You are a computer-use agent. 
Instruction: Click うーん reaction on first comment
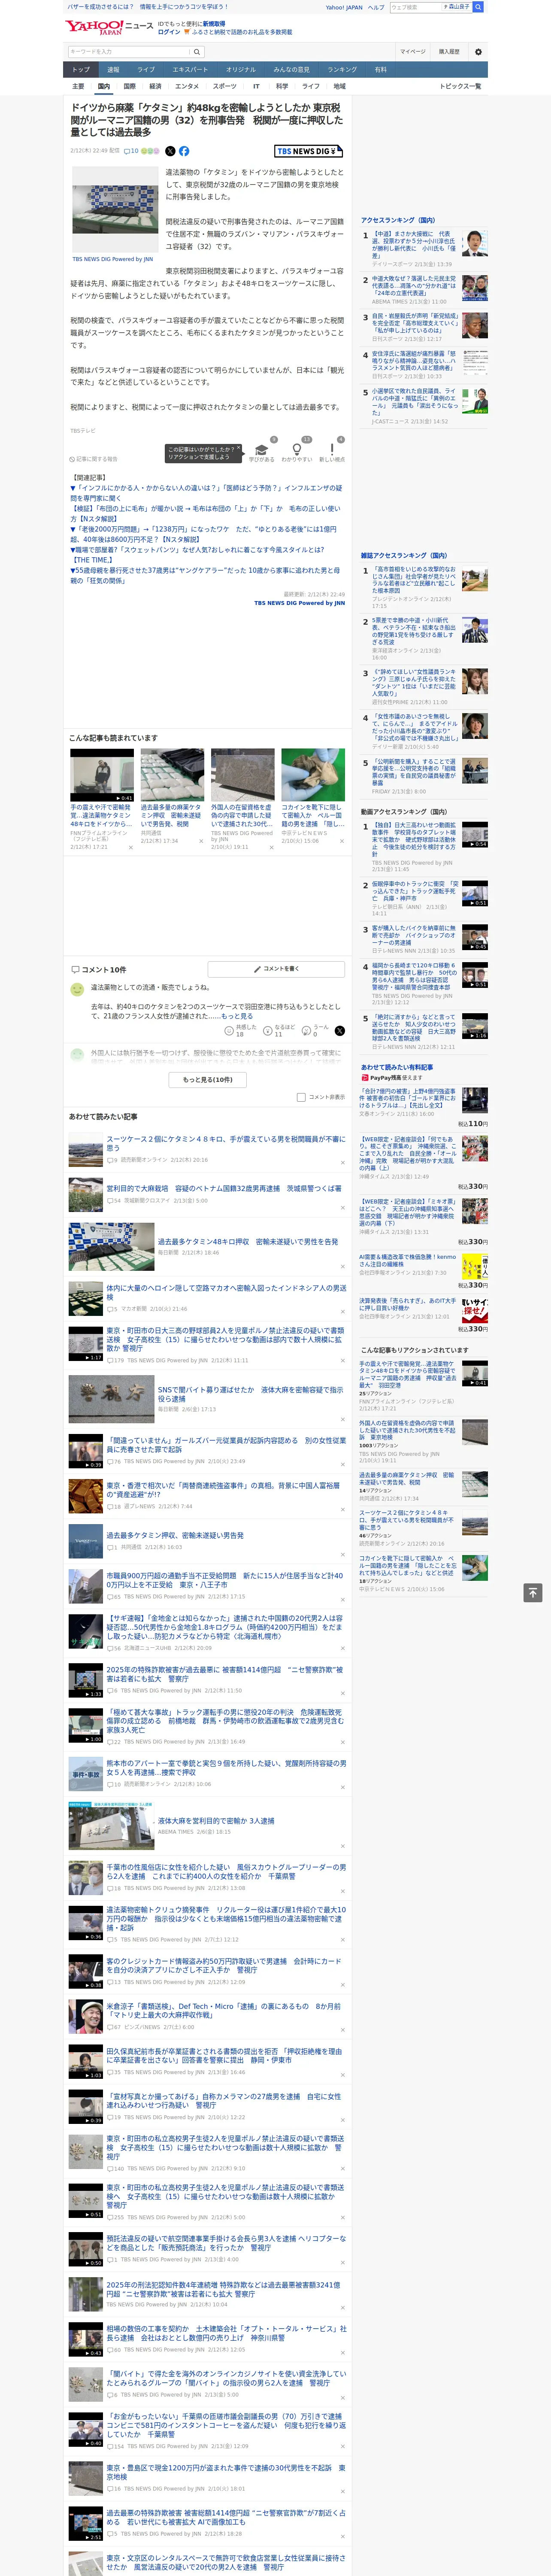(315, 1030)
